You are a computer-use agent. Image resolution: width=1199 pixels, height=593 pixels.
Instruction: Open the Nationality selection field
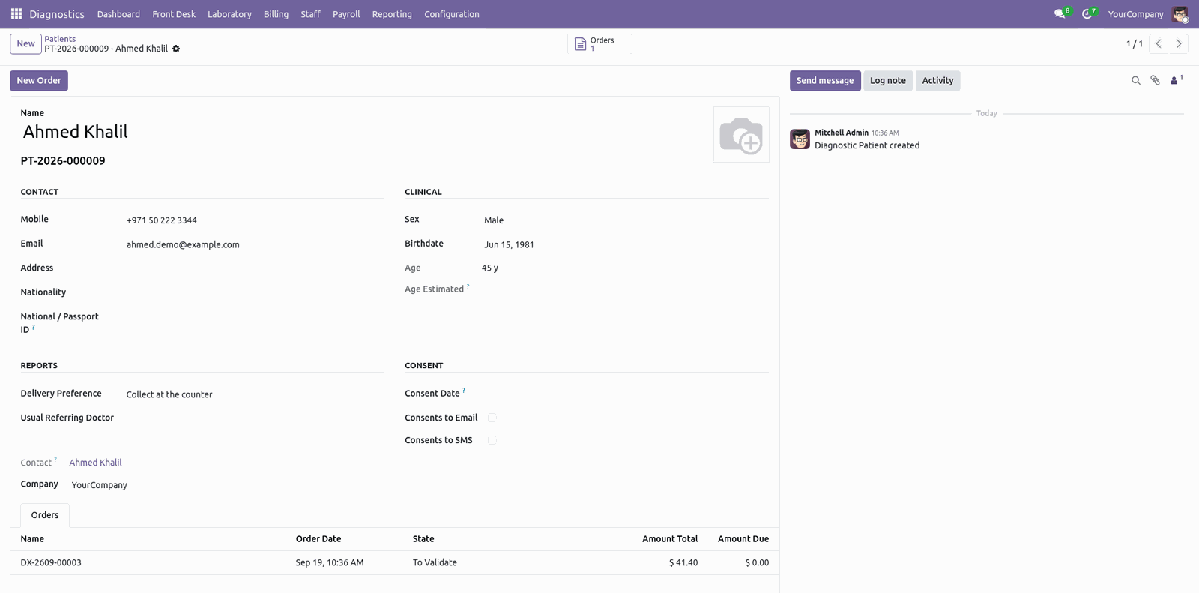254,292
